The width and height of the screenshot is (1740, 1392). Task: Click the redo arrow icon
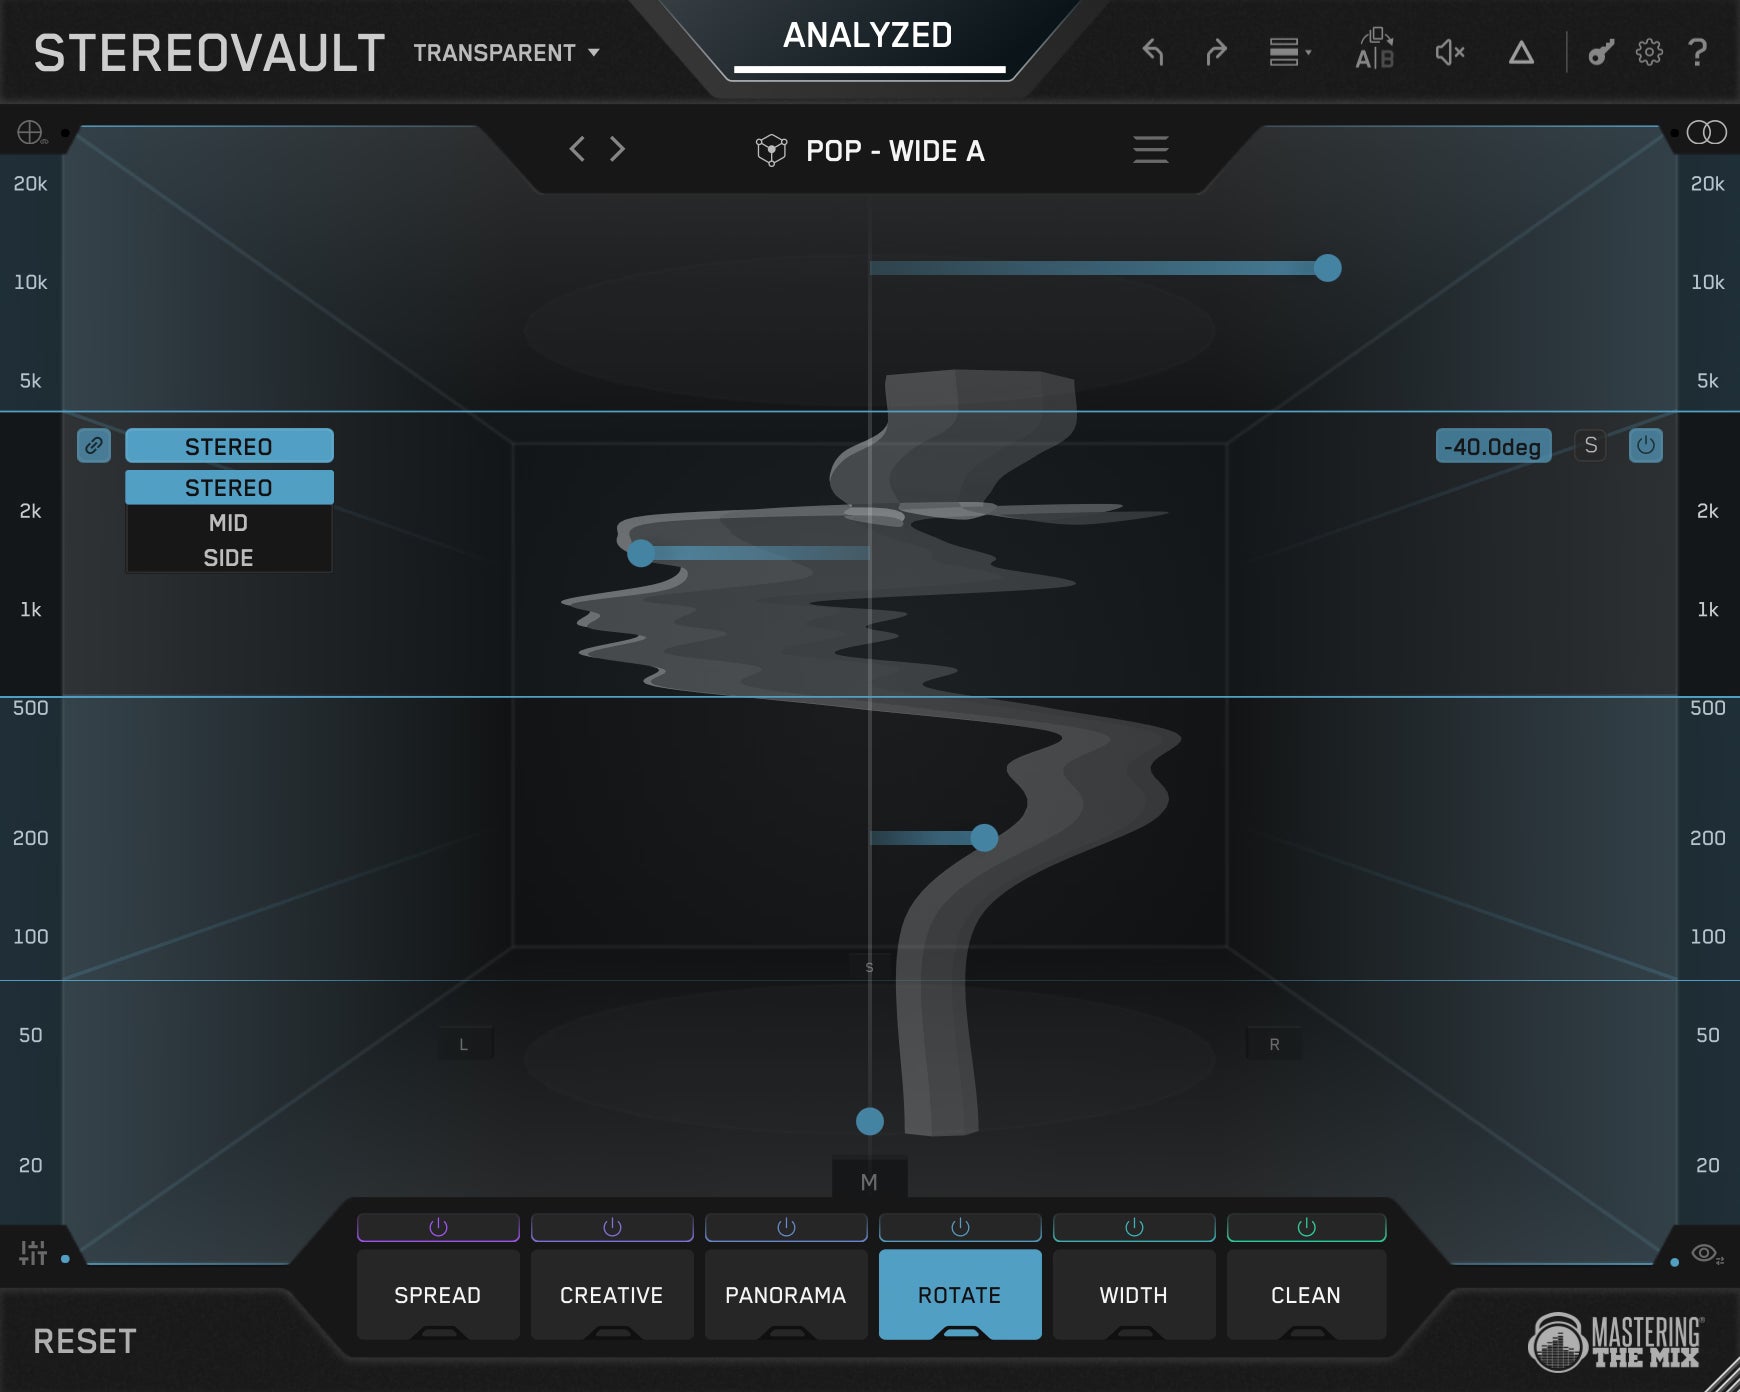tap(1216, 52)
